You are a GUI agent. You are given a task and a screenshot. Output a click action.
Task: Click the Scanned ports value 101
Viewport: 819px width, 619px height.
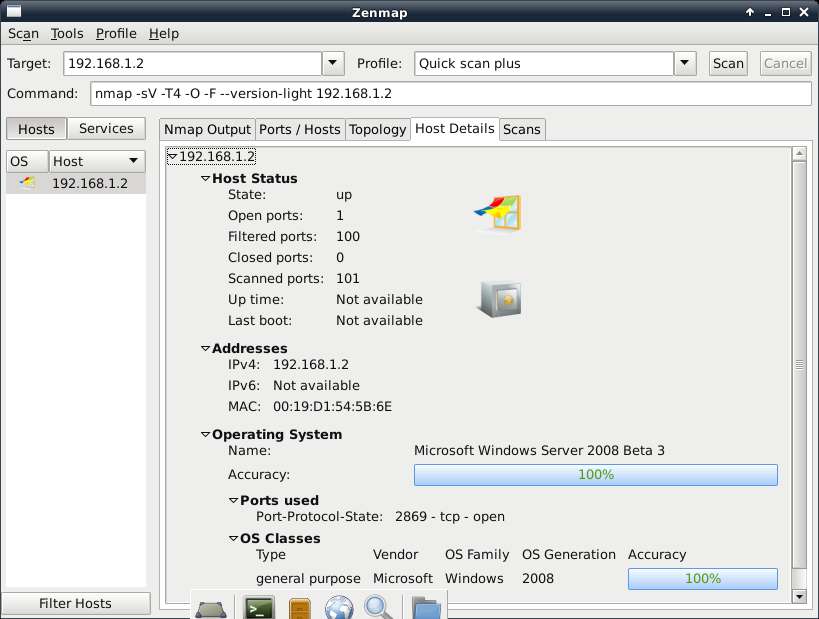coord(348,278)
